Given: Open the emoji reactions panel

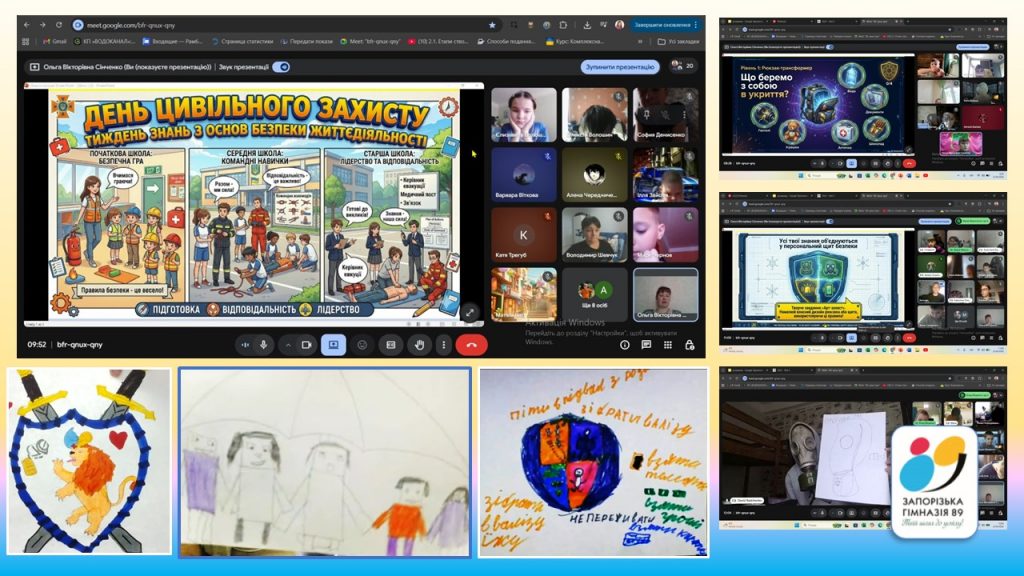Looking at the screenshot, I should pos(362,344).
